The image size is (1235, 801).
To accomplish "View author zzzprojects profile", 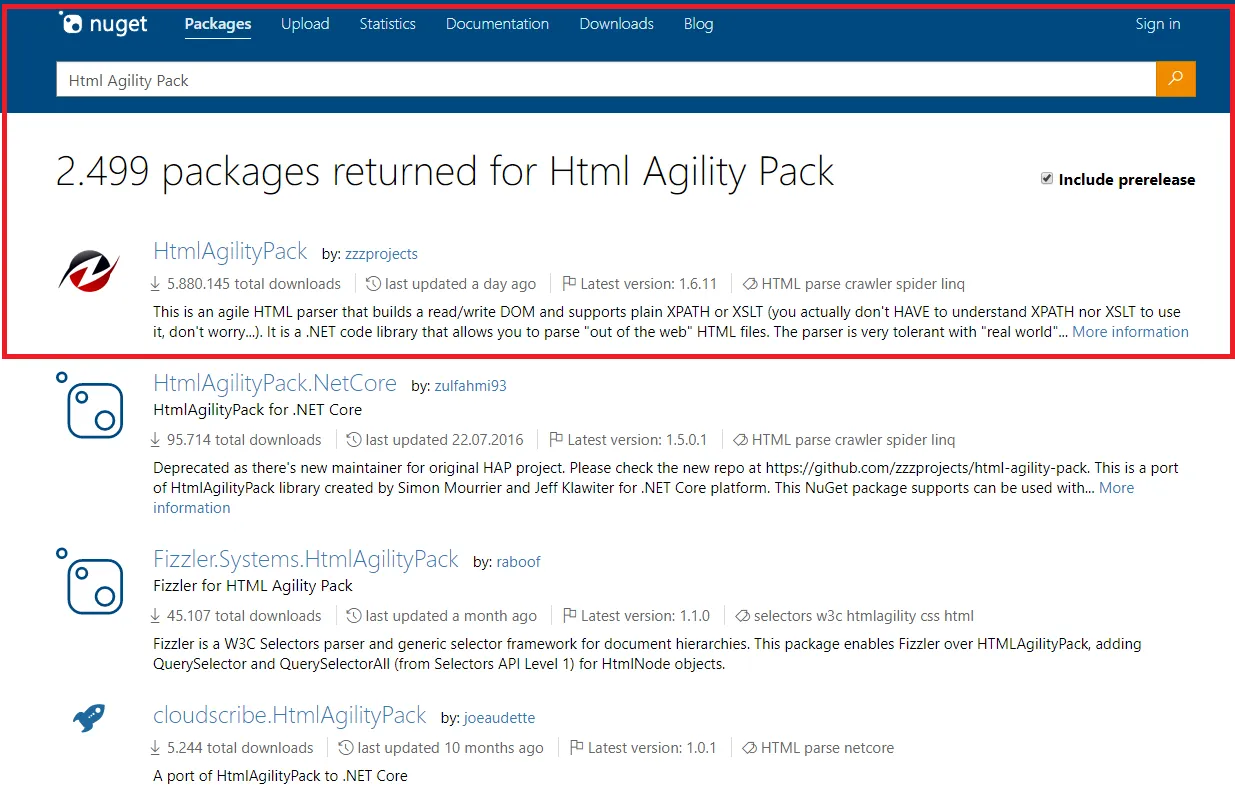I will point(381,254).
